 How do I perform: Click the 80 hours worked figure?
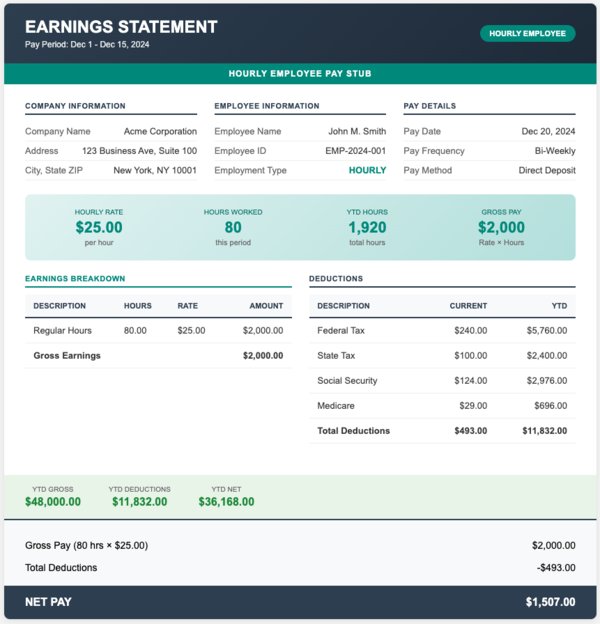click(x=233, y=227)
